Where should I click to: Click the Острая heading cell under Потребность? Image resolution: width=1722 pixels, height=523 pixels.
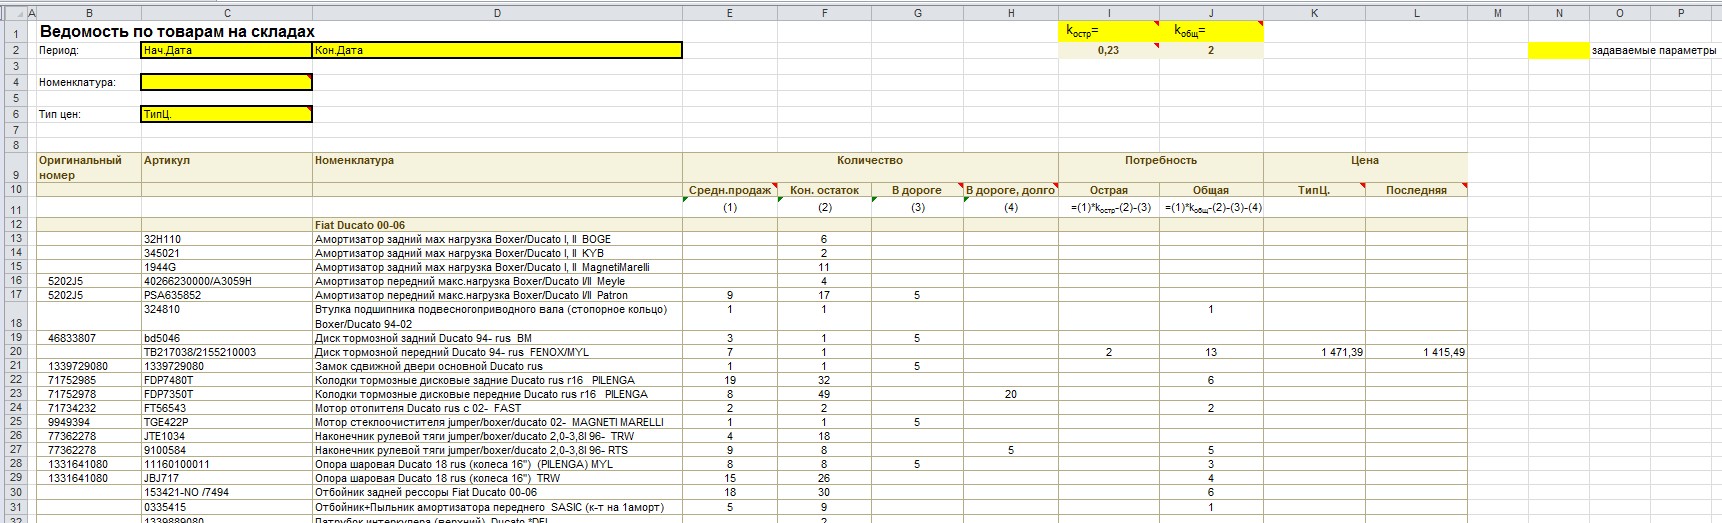(x=1108, y=190)
